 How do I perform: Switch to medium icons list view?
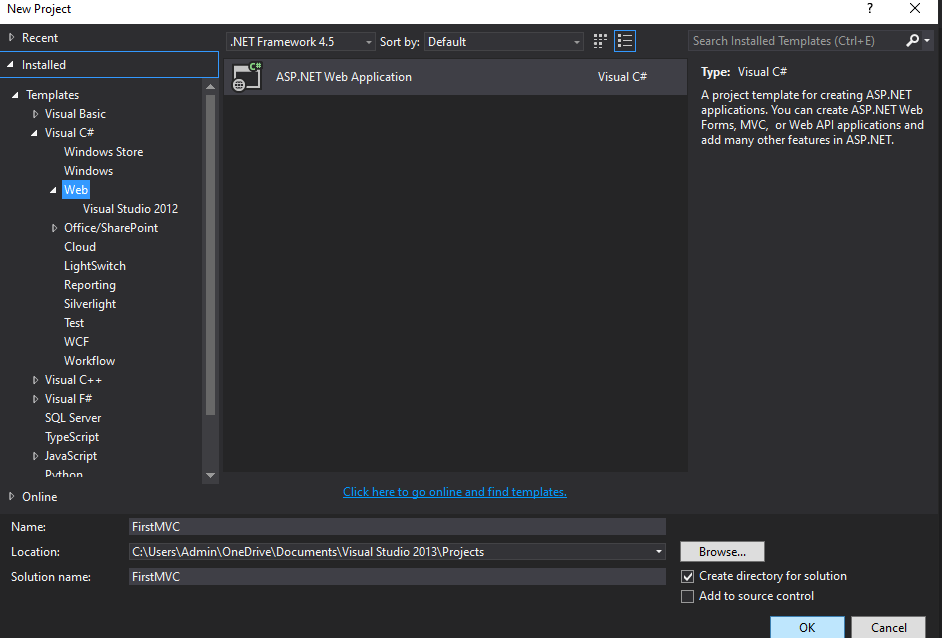click(625, 41)
